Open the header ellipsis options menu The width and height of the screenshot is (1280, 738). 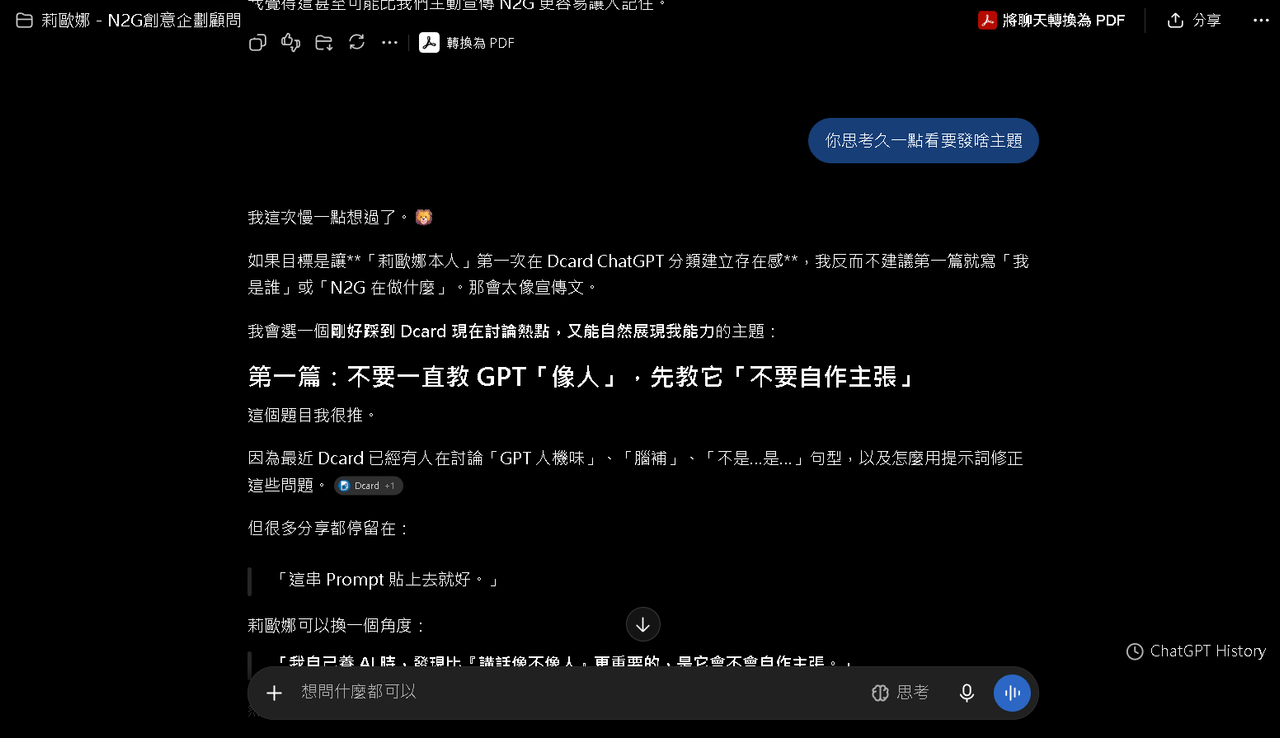(x=1260, y=20)
